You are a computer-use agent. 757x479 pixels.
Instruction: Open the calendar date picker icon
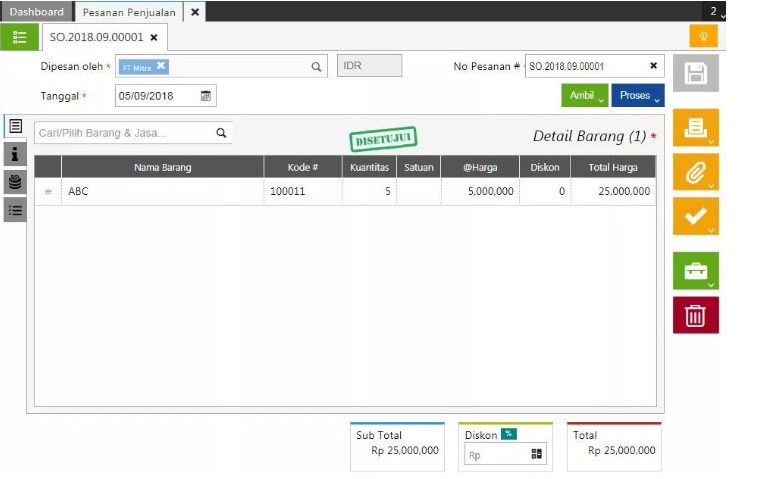[205, 96]
